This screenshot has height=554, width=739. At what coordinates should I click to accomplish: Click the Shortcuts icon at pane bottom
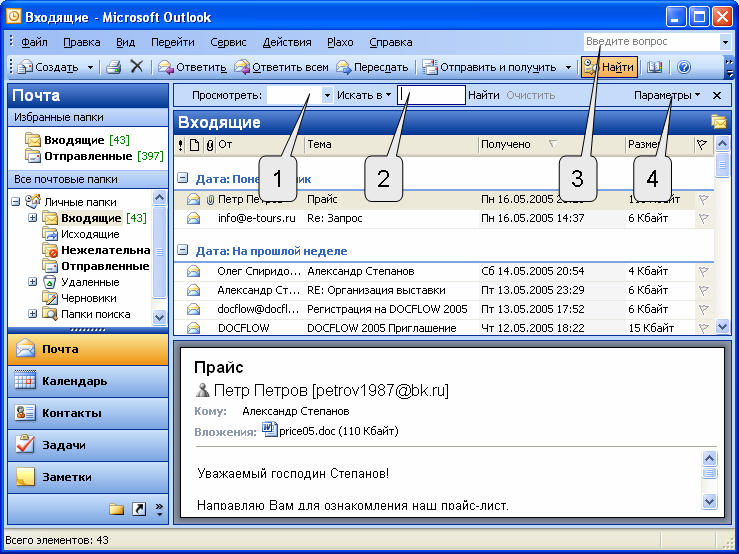(x=139, y=509)
